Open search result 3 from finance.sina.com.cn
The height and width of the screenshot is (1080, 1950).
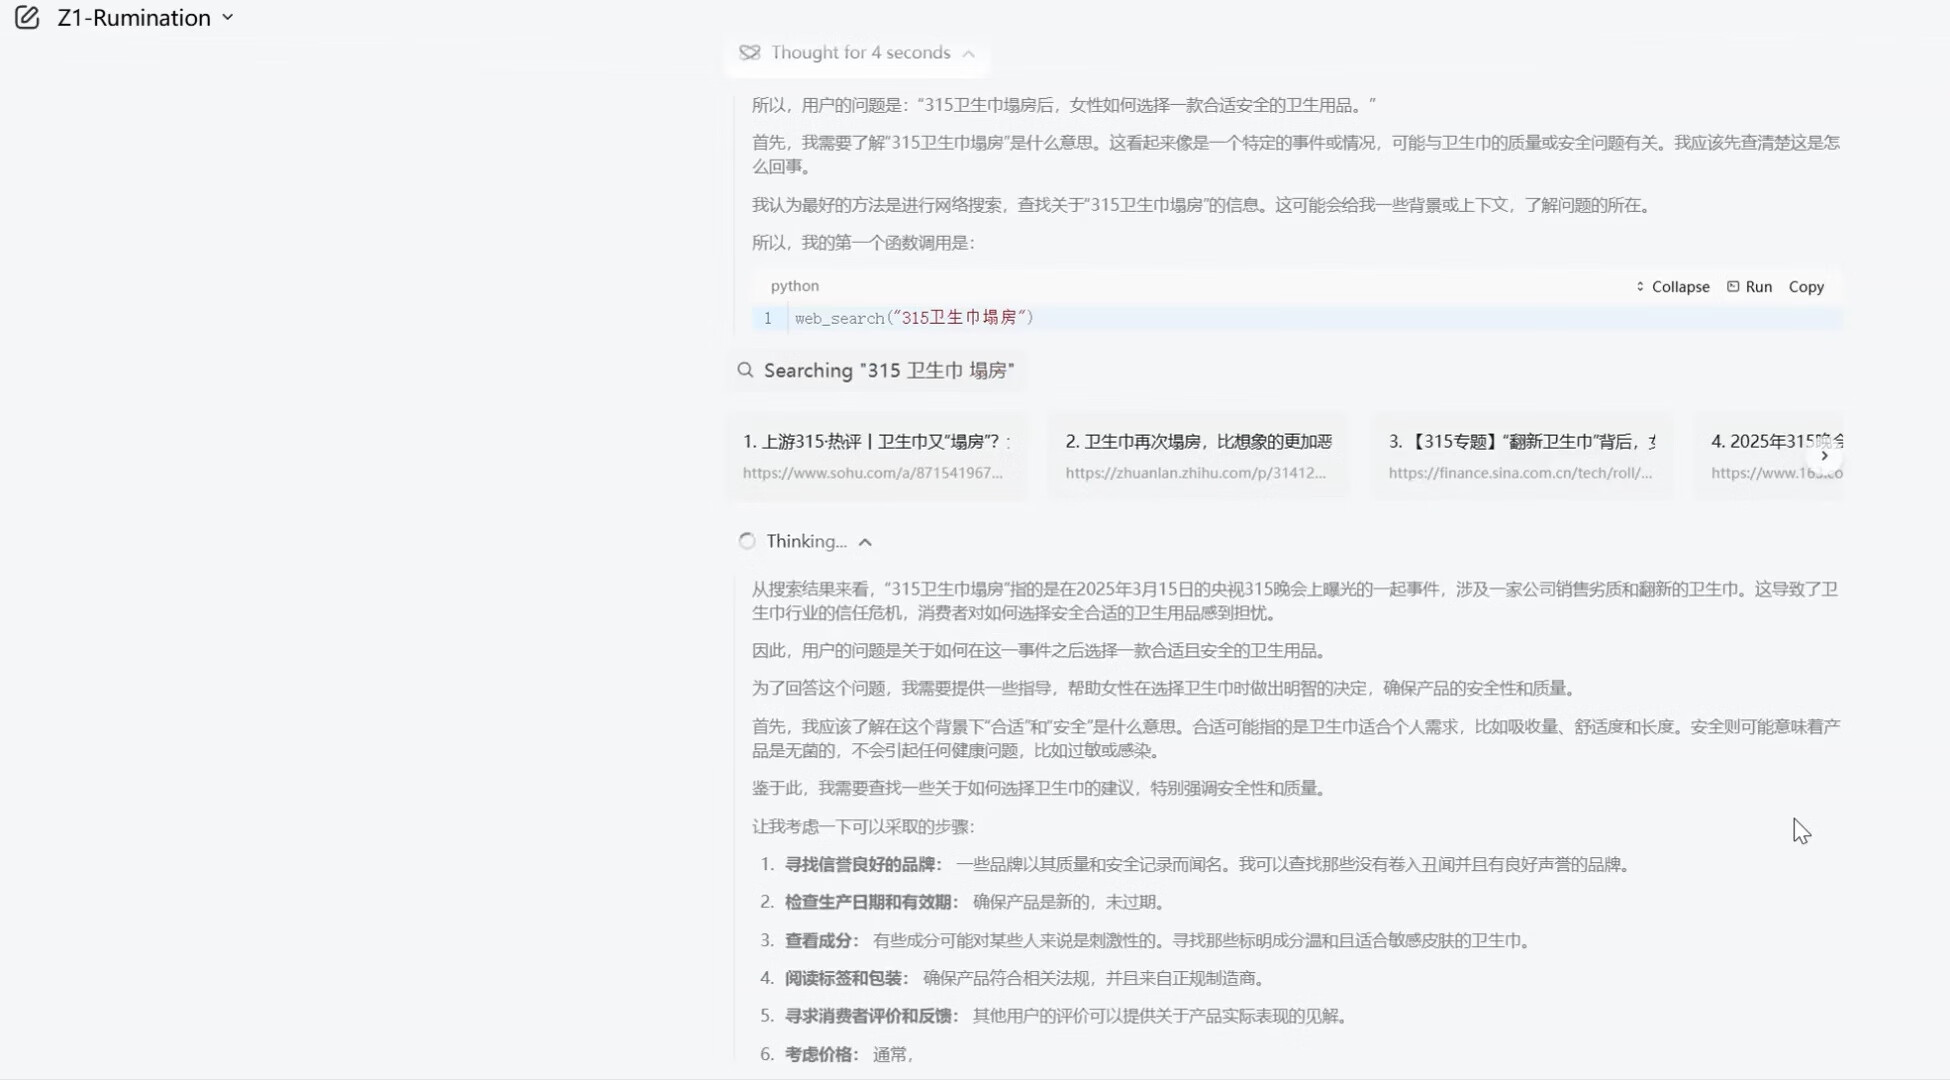tap(1520, 456)
